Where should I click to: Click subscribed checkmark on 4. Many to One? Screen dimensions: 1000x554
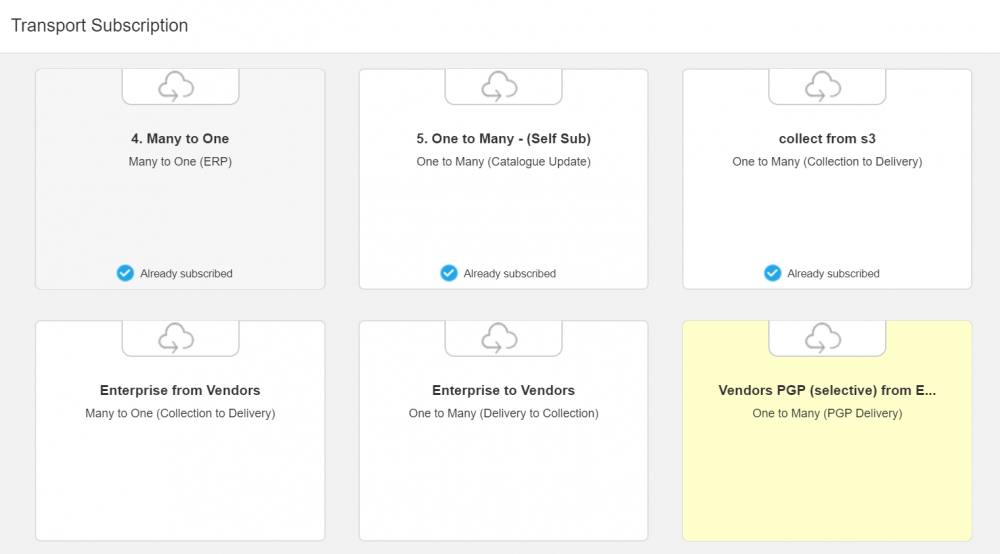click(125, 273)
